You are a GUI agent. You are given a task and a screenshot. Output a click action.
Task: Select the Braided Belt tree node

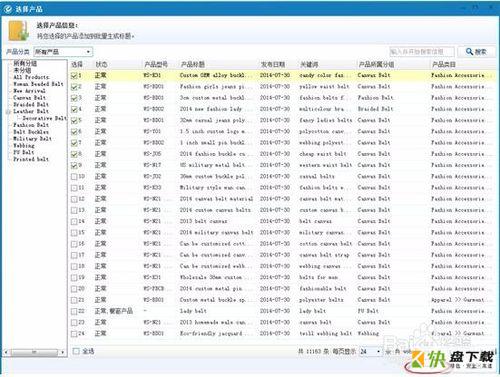[31, 104]
